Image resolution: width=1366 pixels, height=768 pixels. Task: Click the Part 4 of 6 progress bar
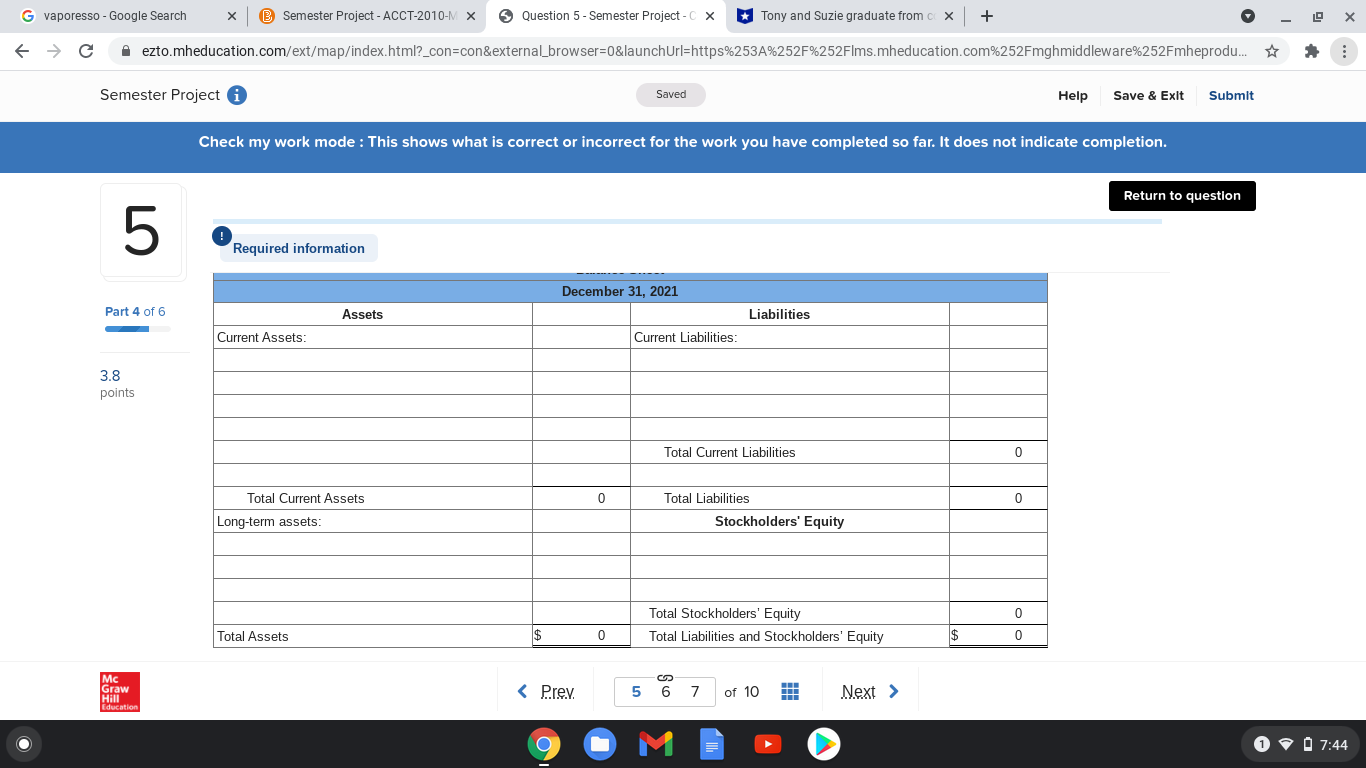click(x=137, y=329)
